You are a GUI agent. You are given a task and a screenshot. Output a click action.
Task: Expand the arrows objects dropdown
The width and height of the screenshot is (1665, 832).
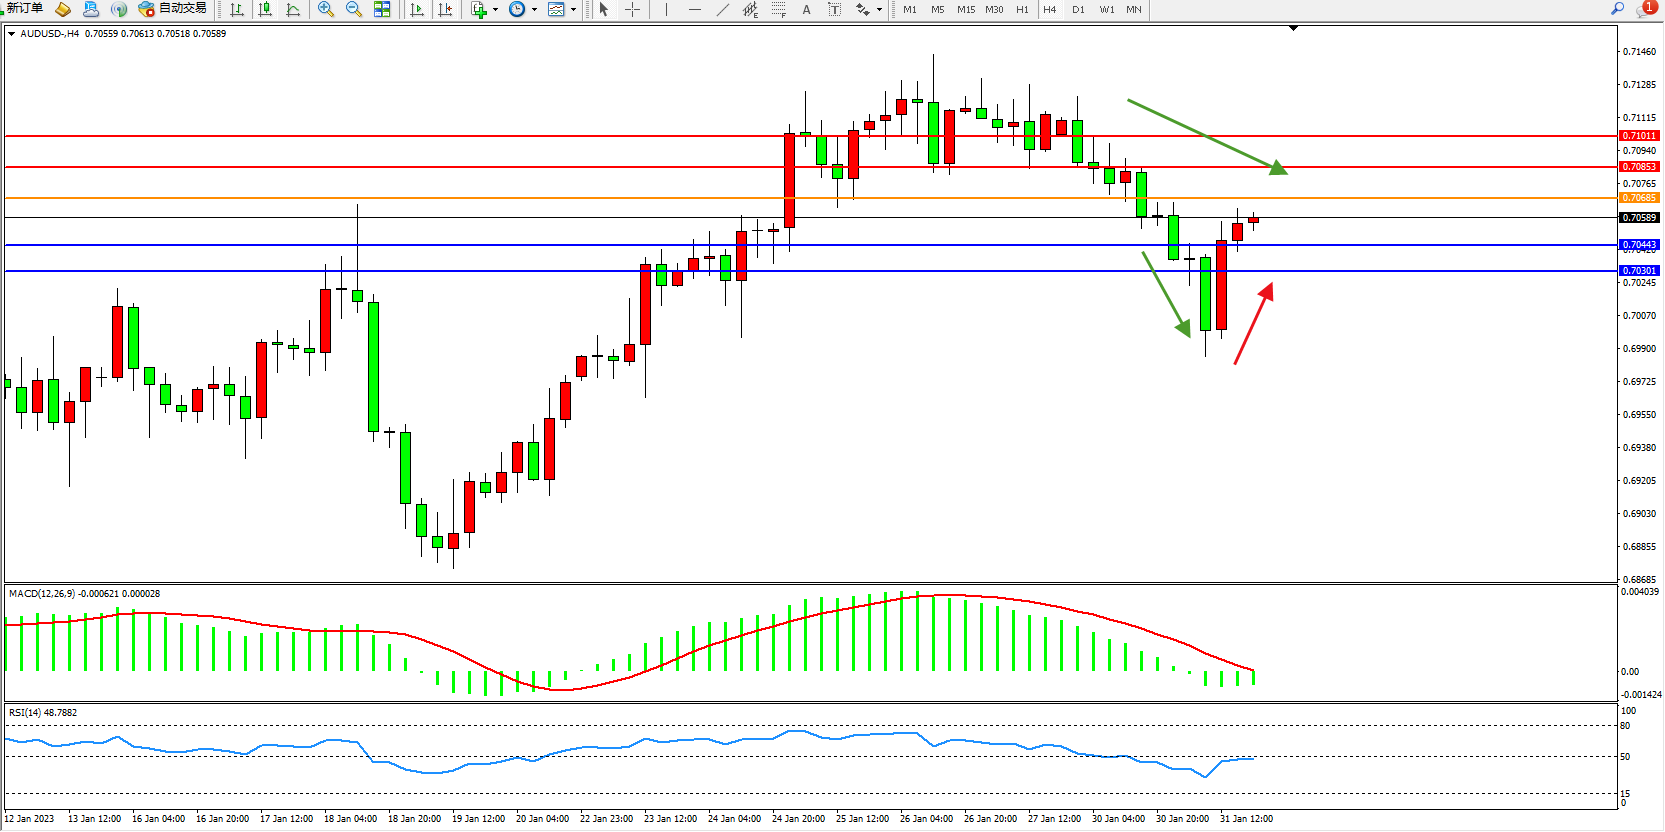pos(879,10)
